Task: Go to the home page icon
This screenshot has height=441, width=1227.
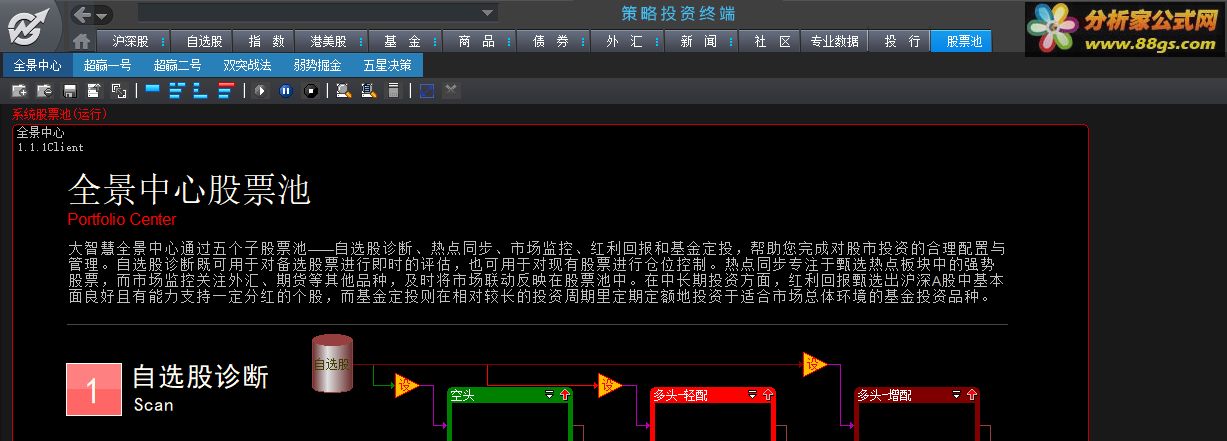Action: coord(82,41)
